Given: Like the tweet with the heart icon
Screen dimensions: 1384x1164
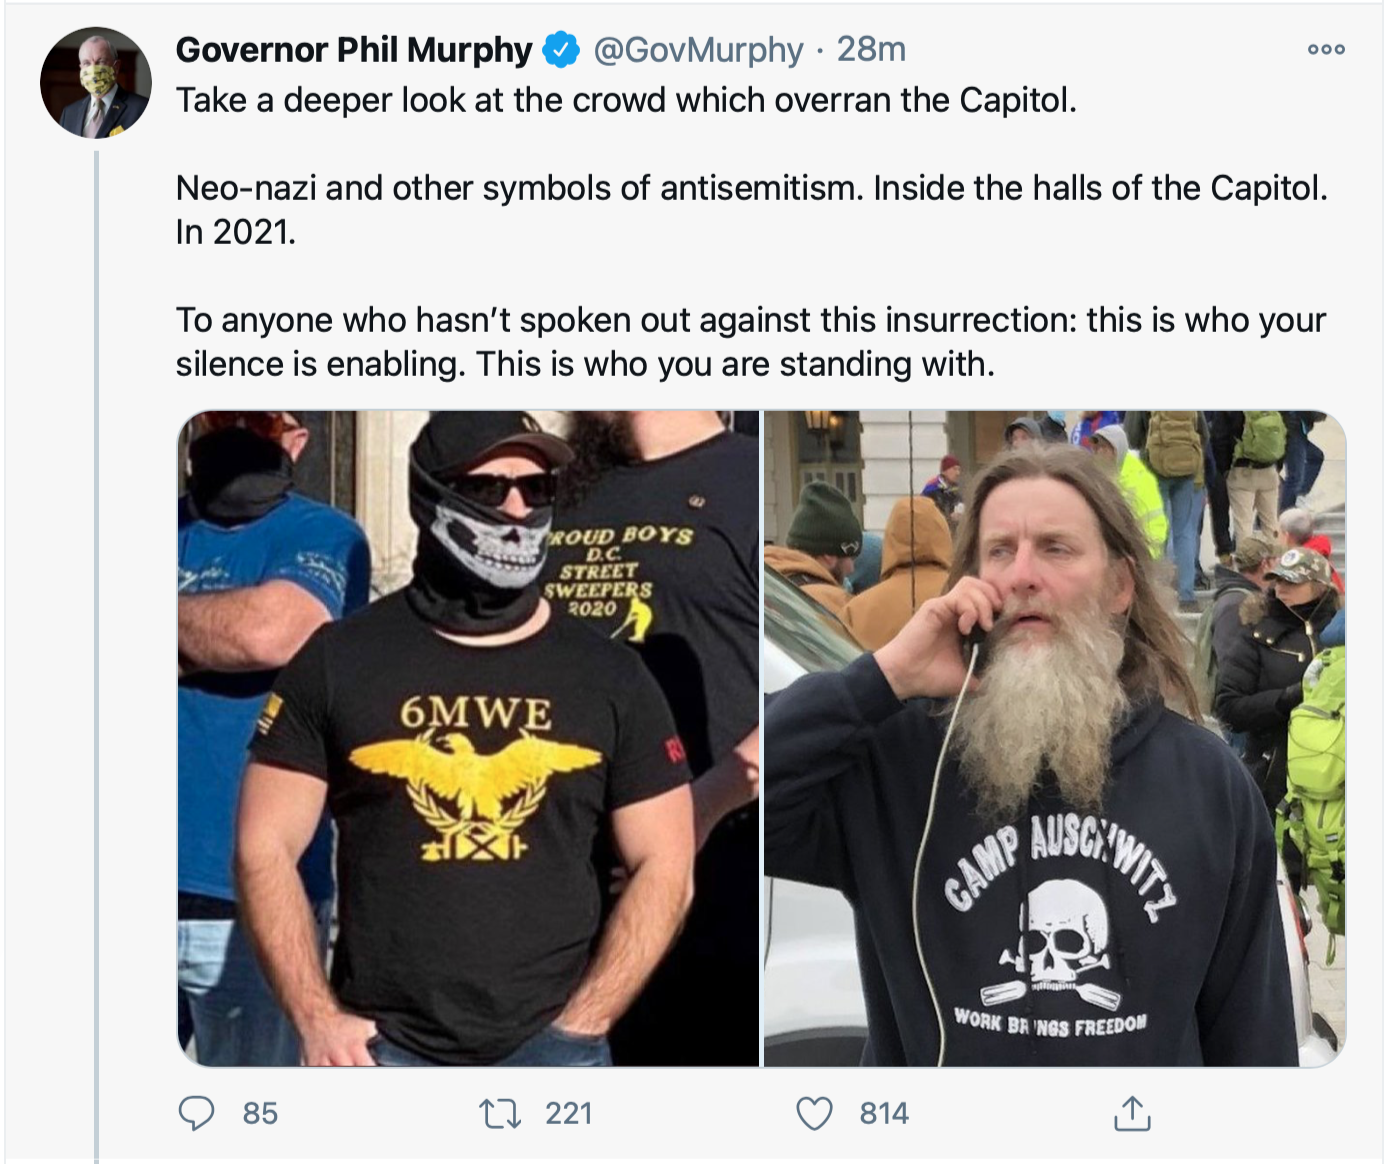Looking at the screenshot, I should (x=814, y=1113).
